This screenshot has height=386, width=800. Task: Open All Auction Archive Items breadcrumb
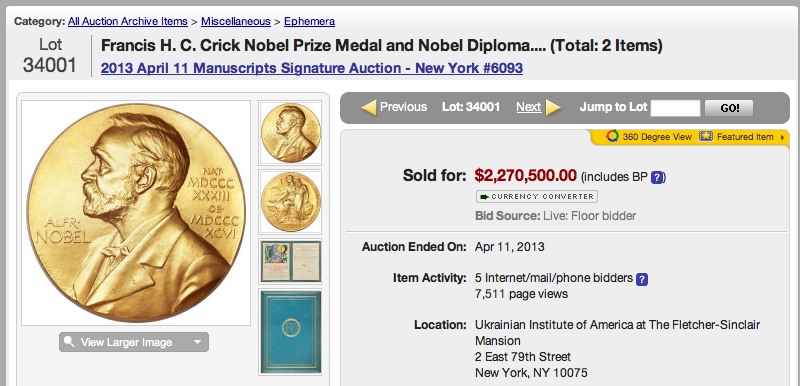tap(128, 21)
